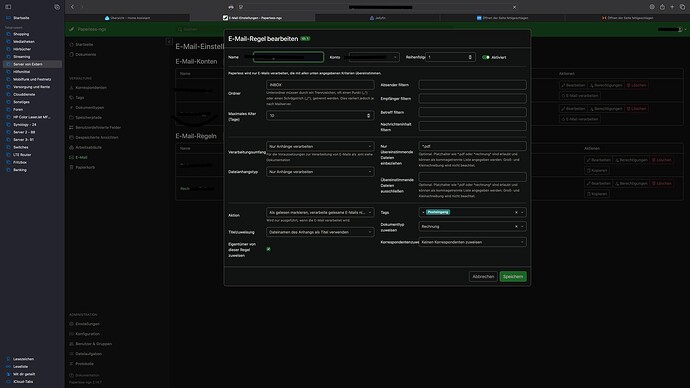This screenshot has height=388, width=690.
Task: Select the Server von Extern tab group
Action: pos(32,64)
